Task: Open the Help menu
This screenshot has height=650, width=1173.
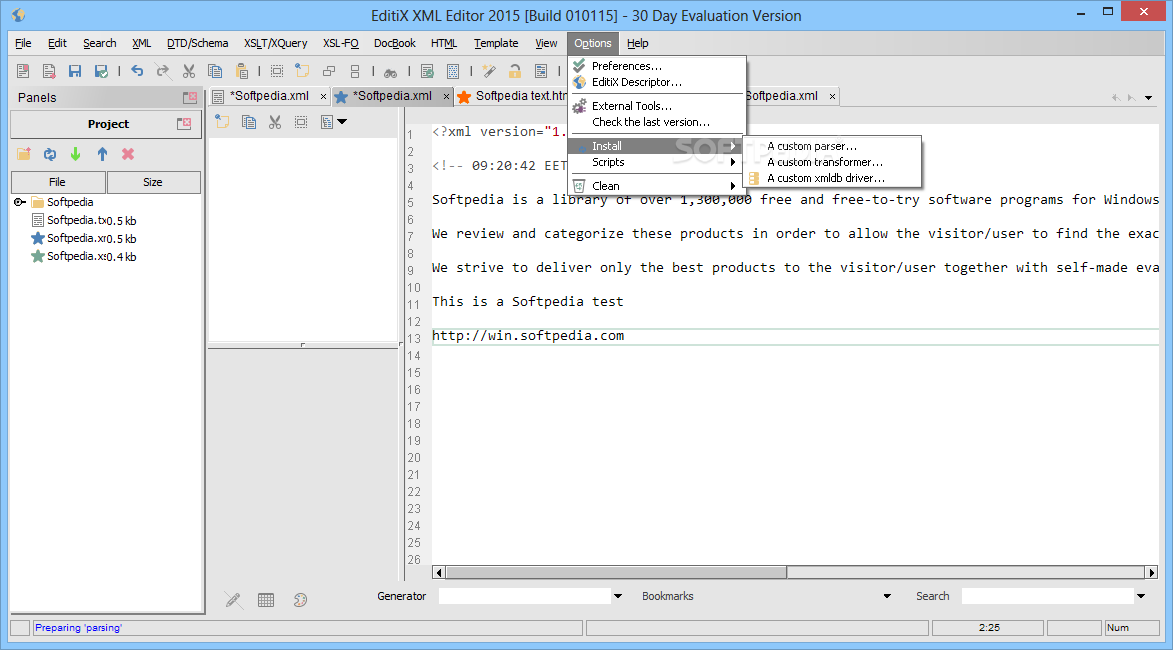Action: pos(637,43)
